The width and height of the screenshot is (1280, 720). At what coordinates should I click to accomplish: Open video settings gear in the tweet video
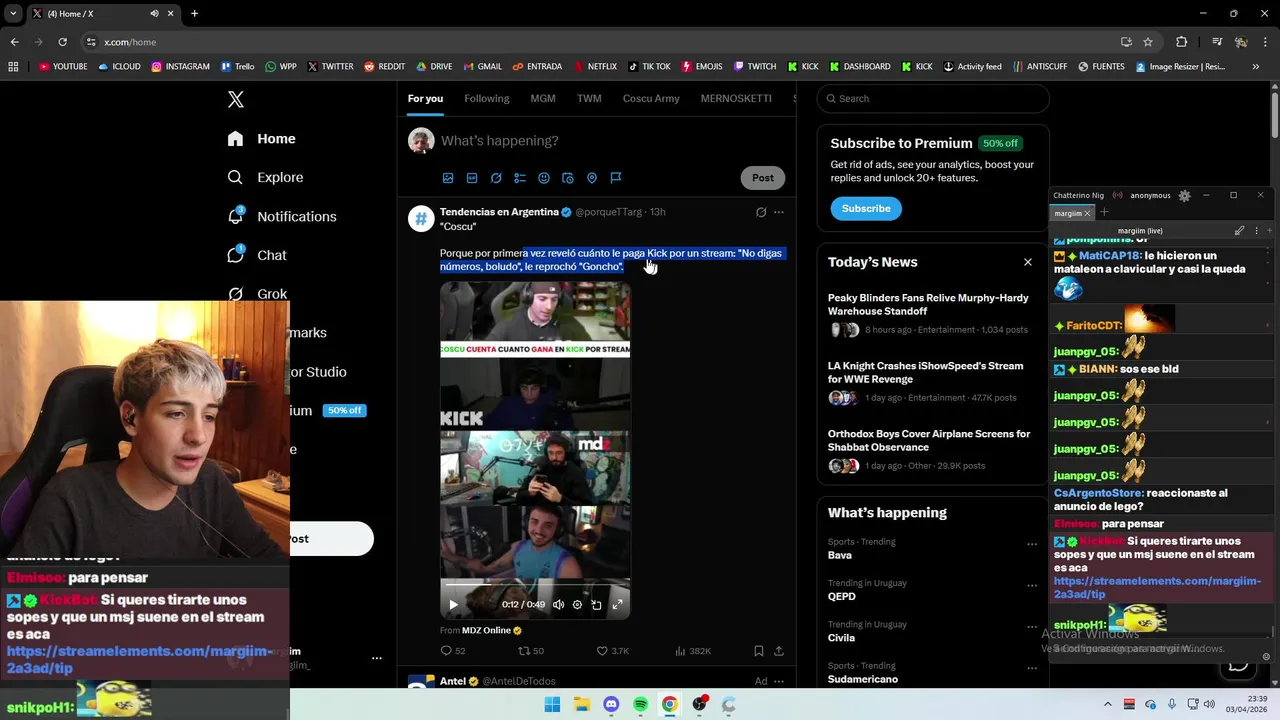(x=577, y=604)
